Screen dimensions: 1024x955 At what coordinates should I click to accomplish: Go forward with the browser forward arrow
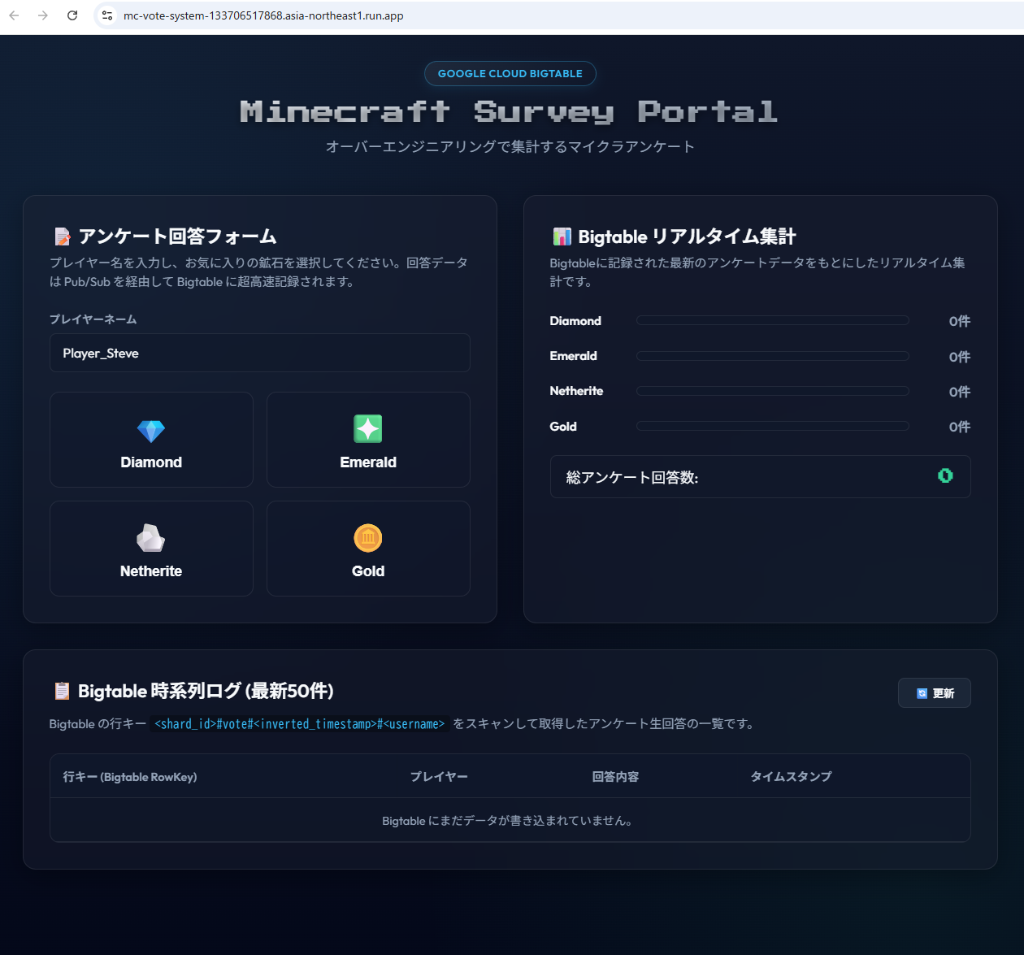point(43,15)
